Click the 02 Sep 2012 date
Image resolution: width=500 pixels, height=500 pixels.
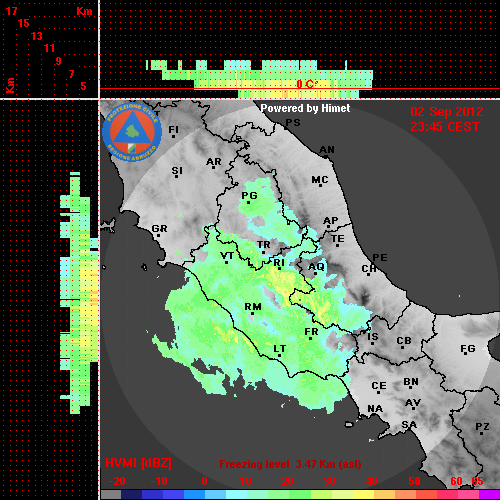[x=447, y=112]
